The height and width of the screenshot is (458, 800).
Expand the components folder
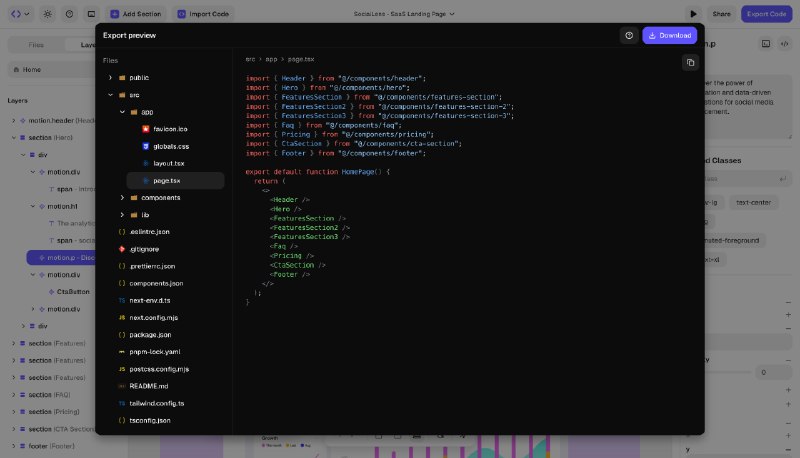(x=122, y=197)
